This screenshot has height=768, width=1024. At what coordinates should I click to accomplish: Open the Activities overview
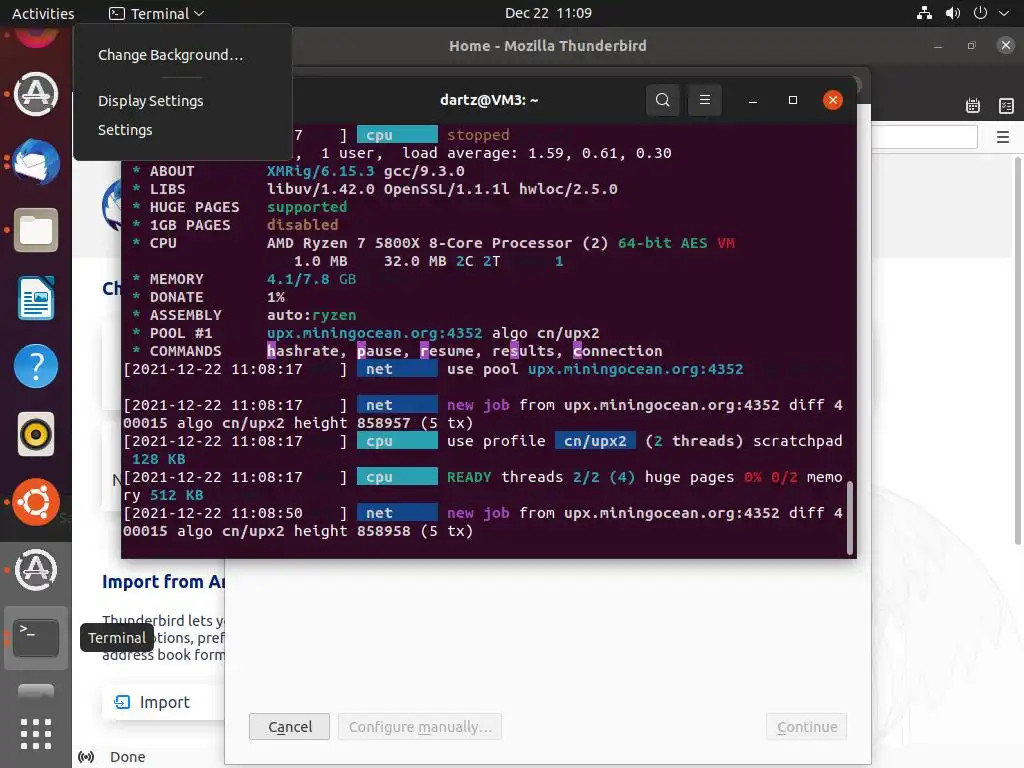click(43, 13)
